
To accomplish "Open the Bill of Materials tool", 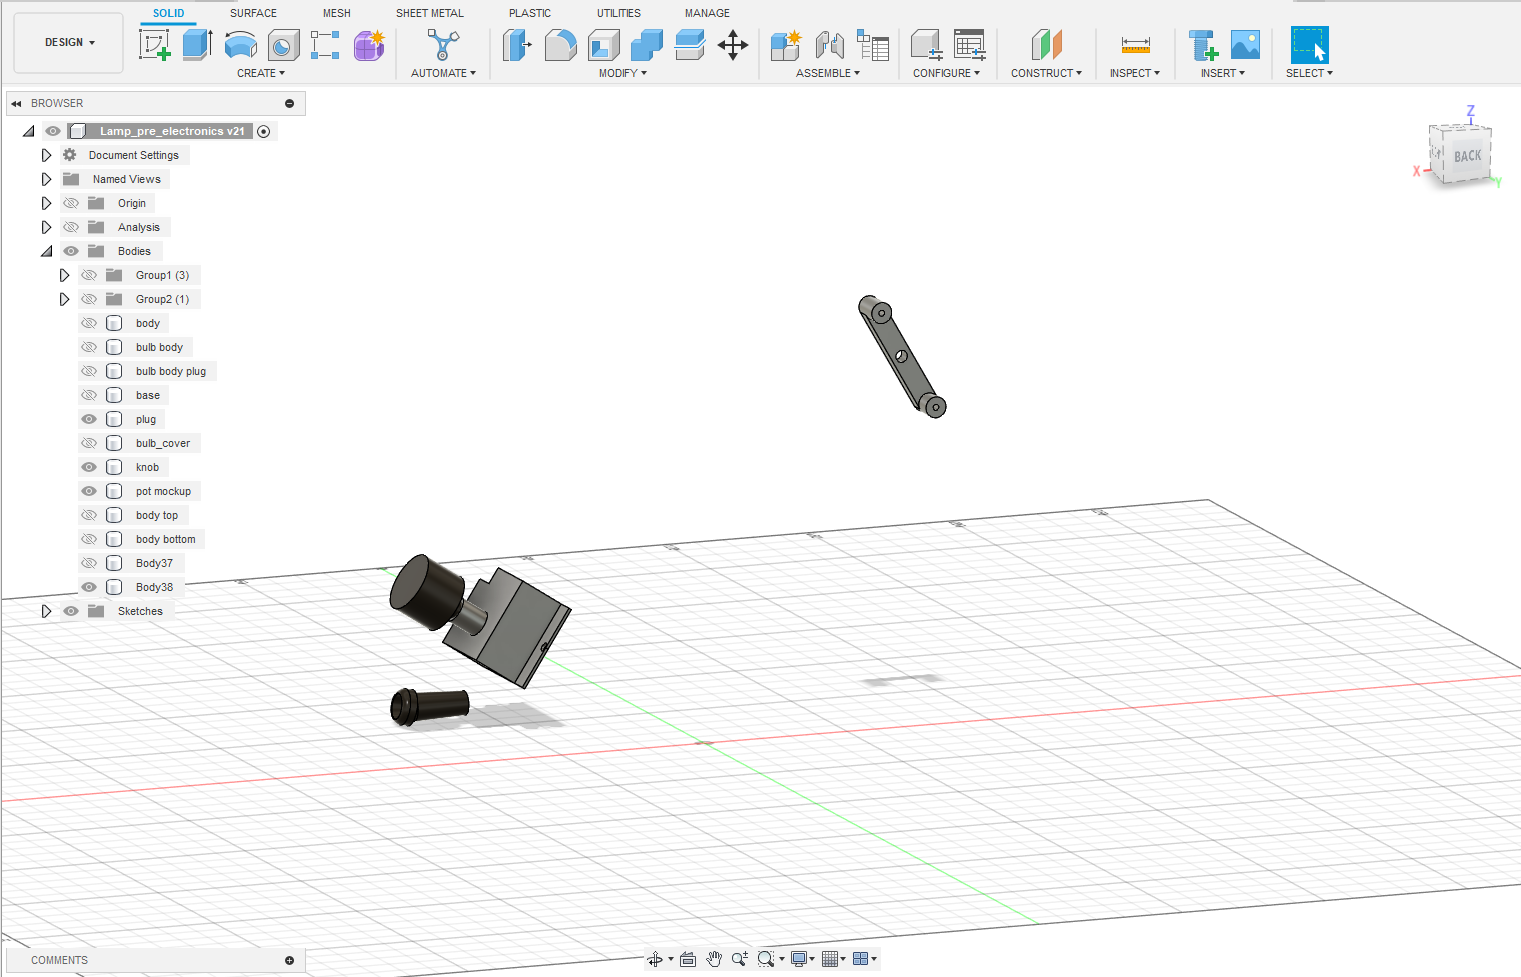I will [873, 45].
